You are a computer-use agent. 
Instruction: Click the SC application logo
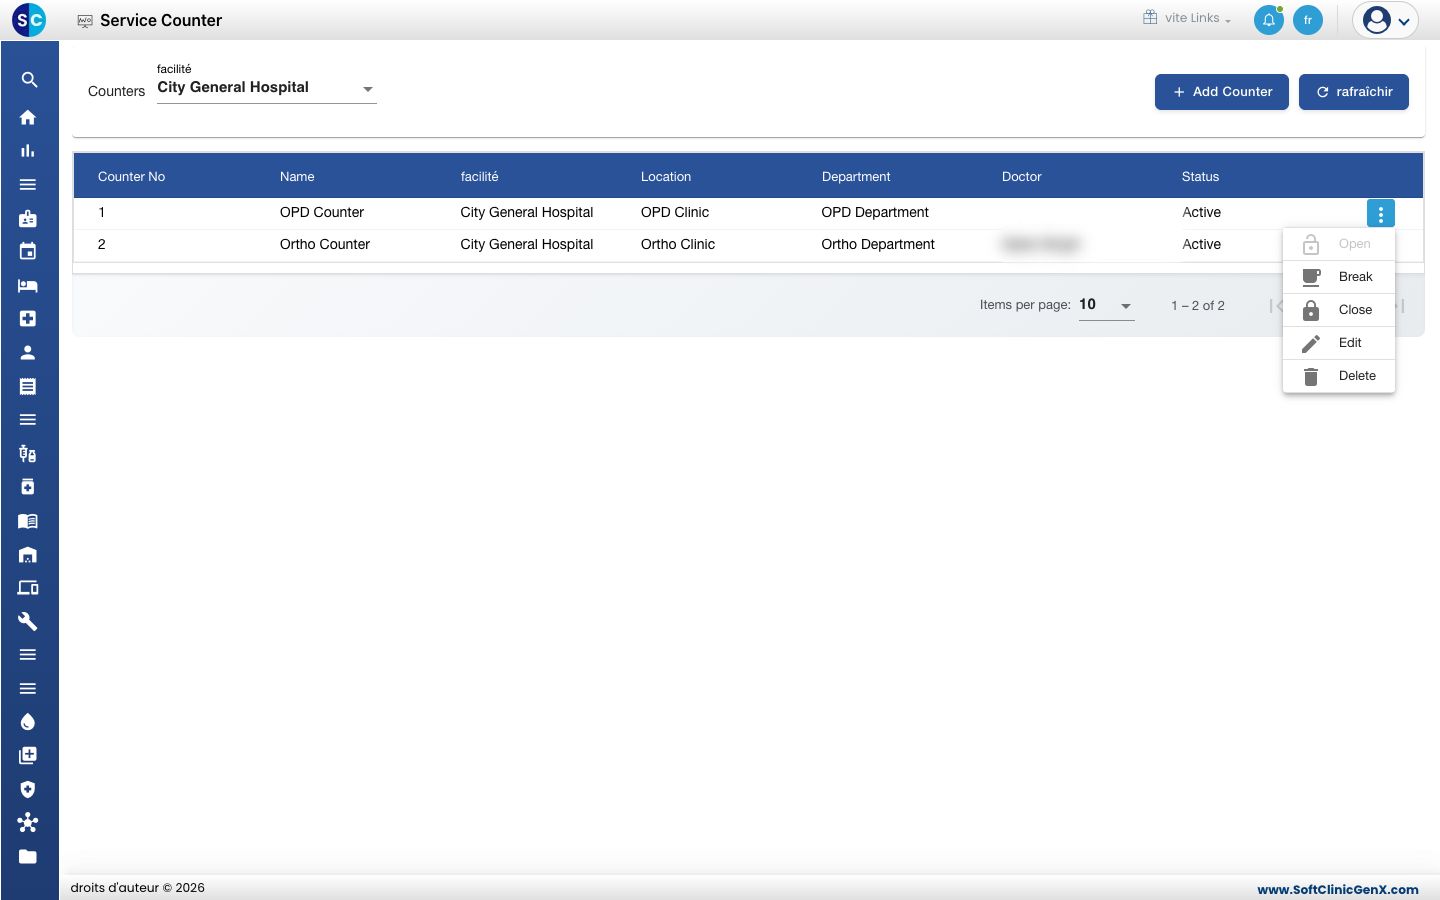click(x=29, y=19)
